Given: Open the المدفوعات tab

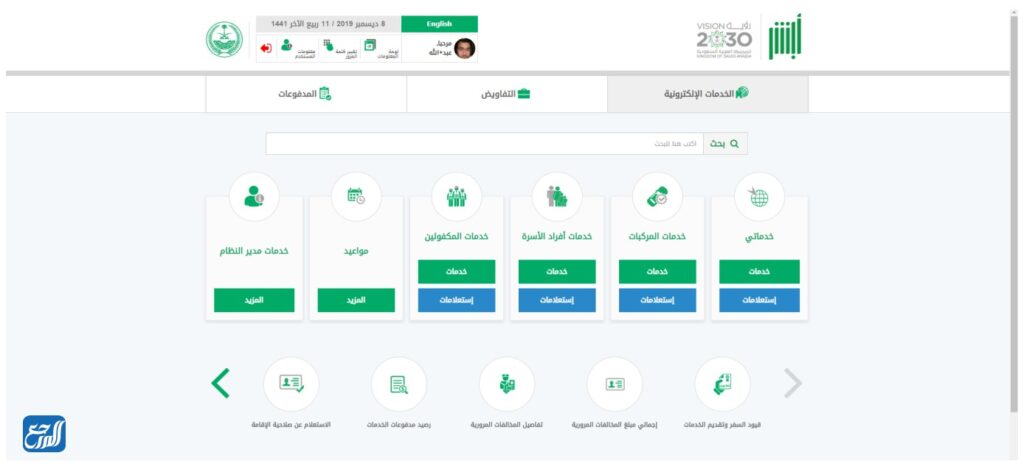Looking at the screenshot, I should (x=306, y=94).
